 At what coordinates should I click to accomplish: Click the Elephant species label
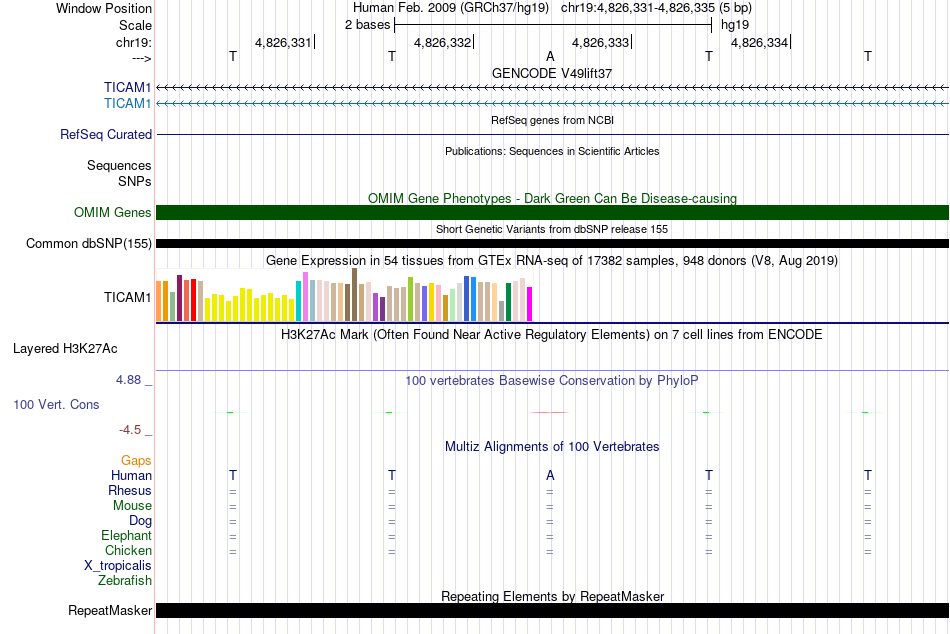pyautogui.click(x=127, y=535)
